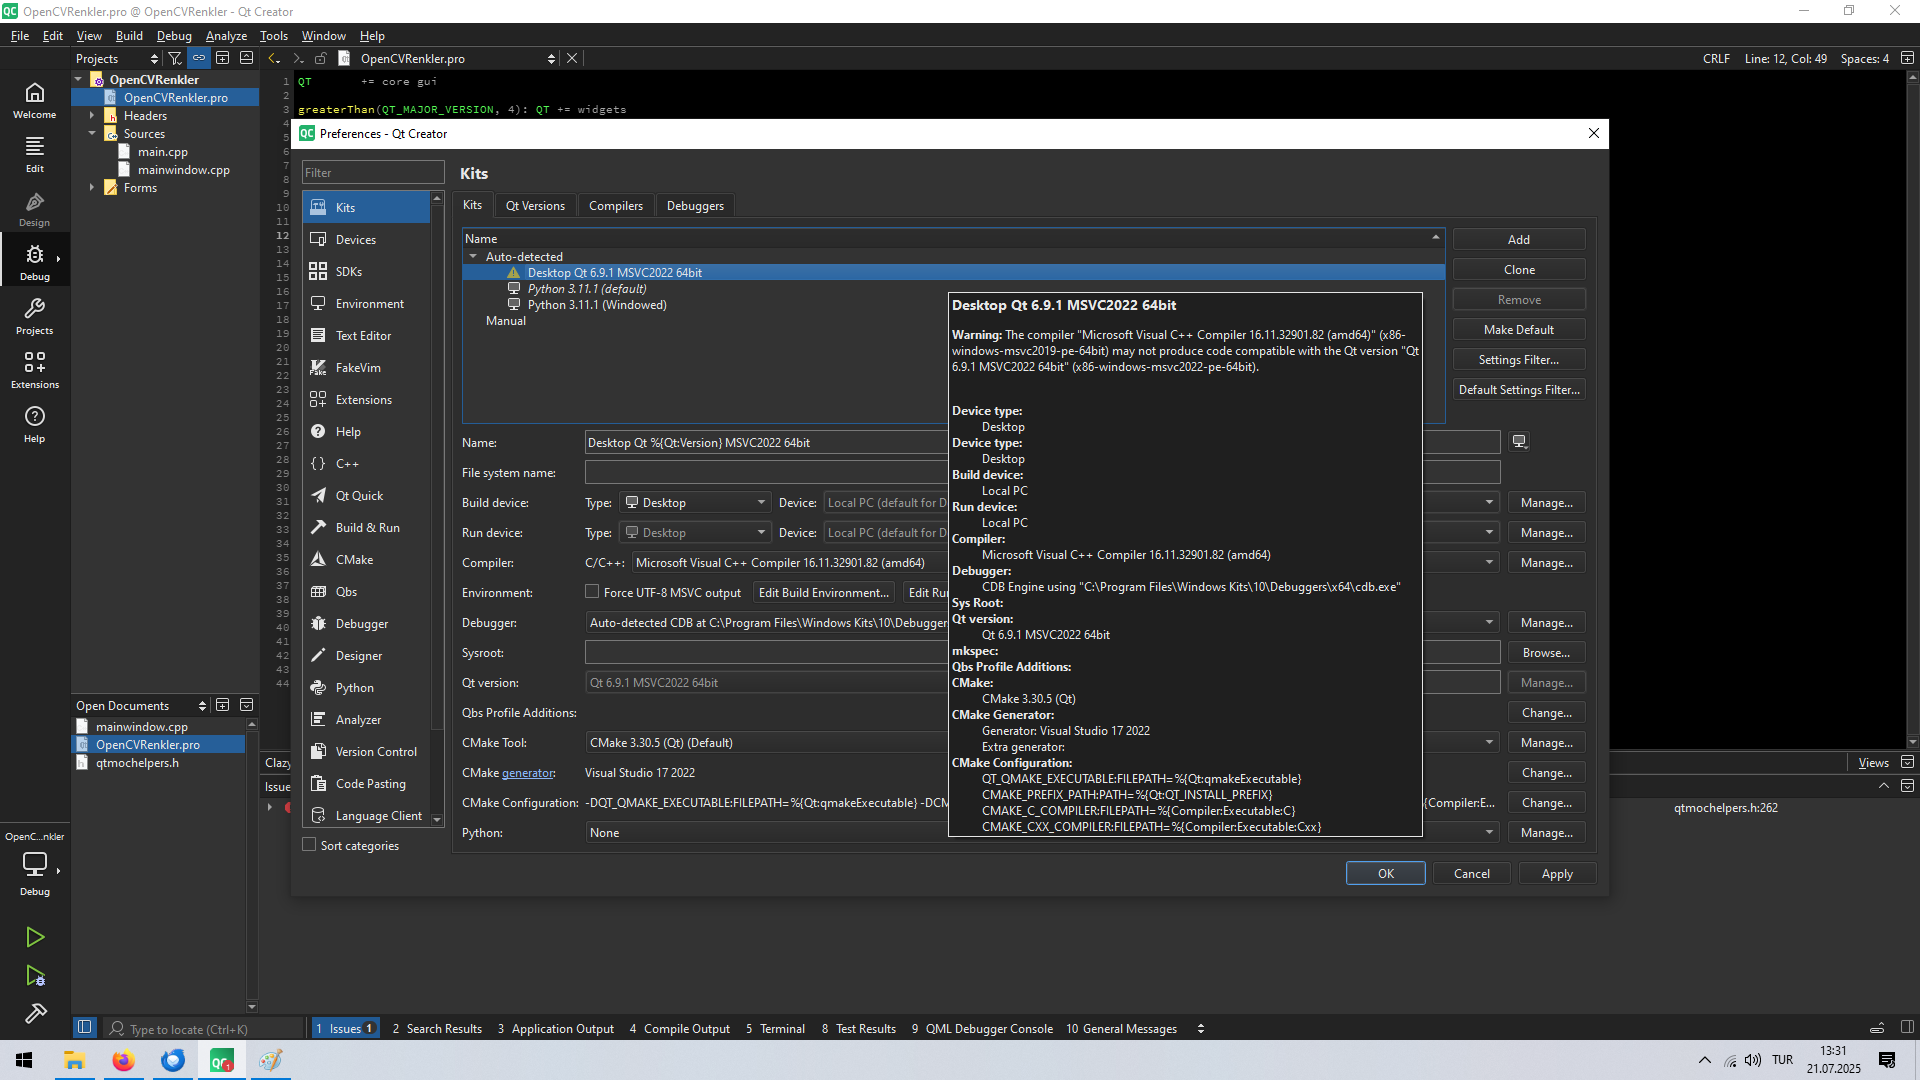Start debugging with the debug-run icon

pyautogui.click(x=35, y=976)
